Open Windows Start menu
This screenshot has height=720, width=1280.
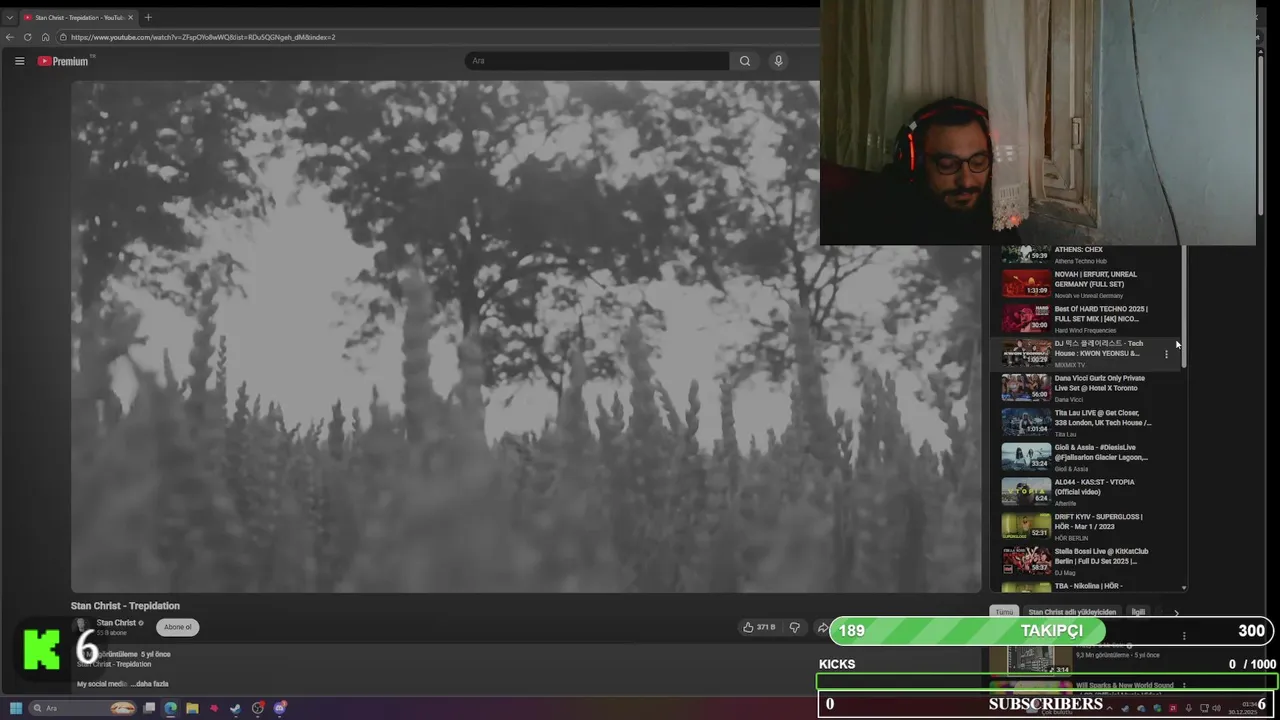[16, 708]
